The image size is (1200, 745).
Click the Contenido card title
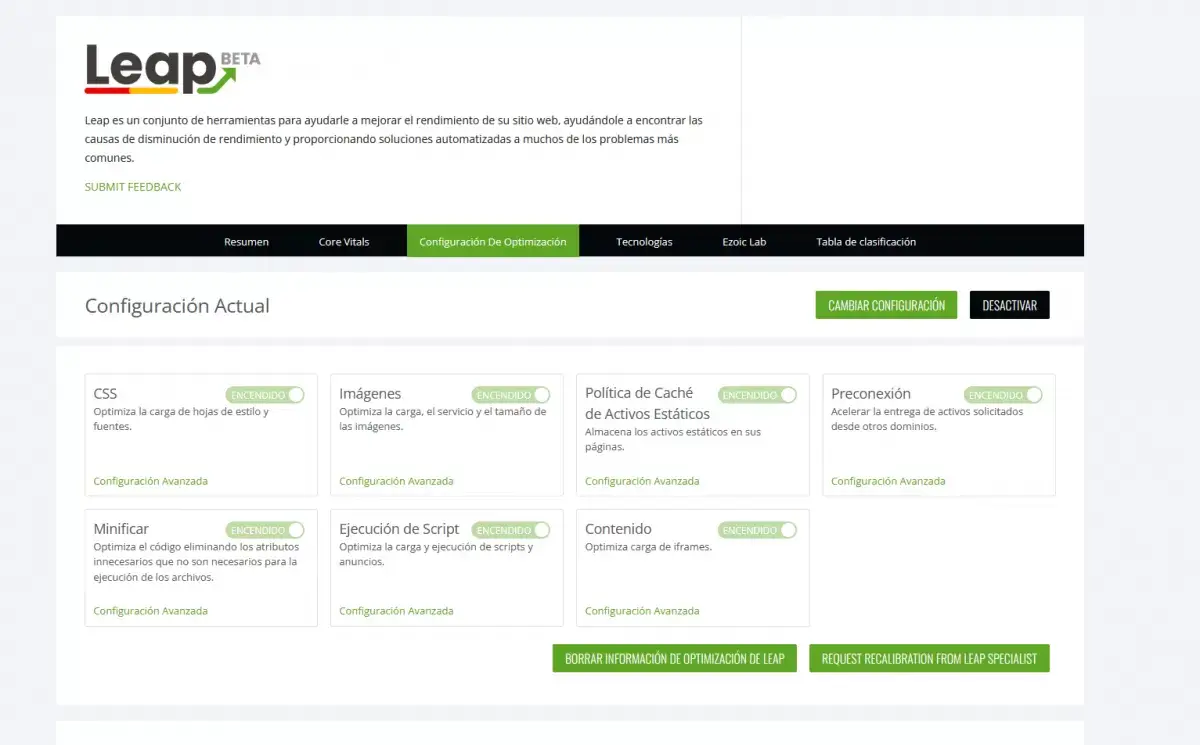pyautogui.click(x=618, y=529)
